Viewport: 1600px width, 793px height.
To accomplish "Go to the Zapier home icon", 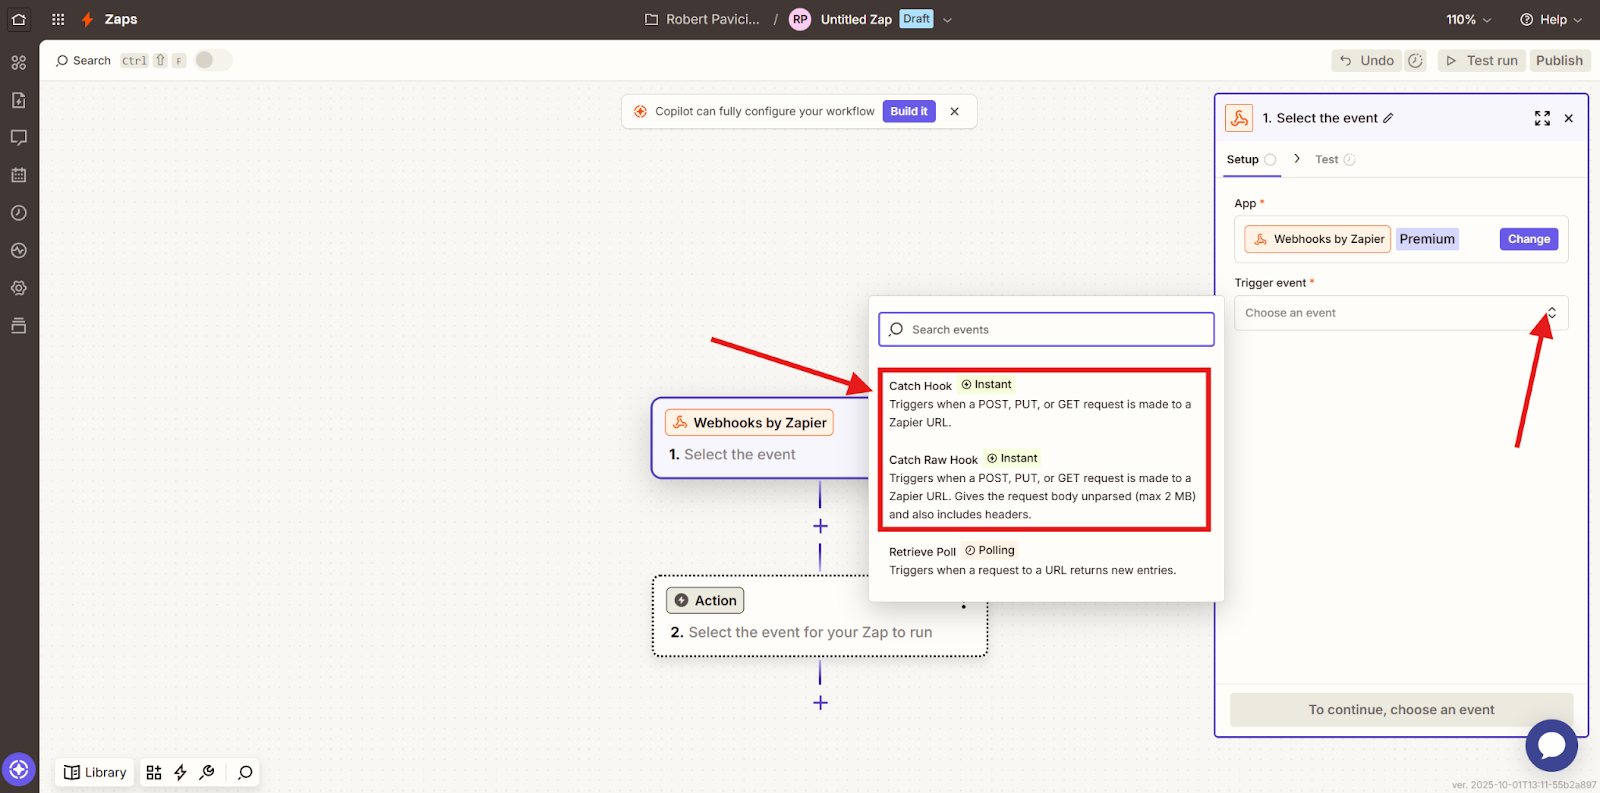I will pyautogui.click(x=19, y=19).
